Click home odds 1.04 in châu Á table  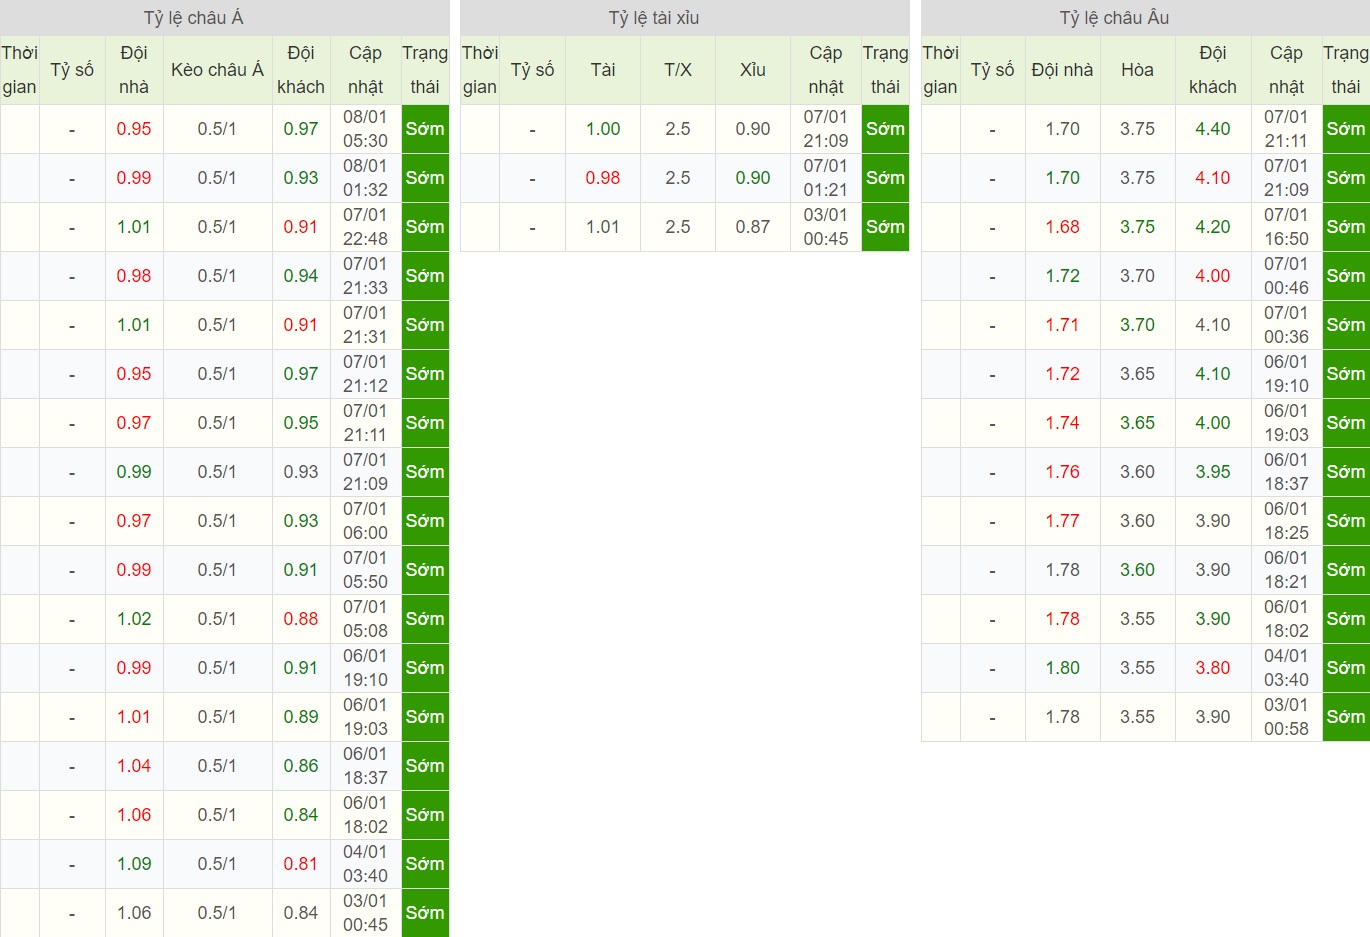(134, 766)
